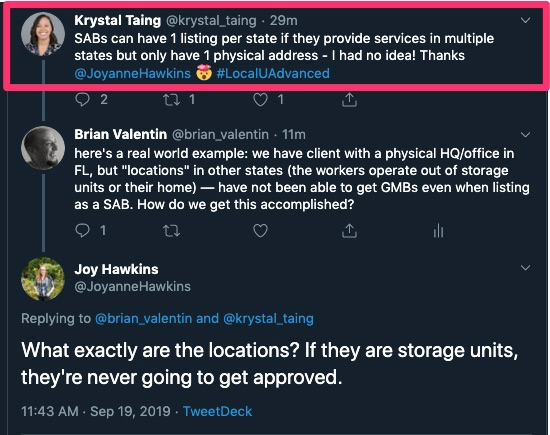
Task: Retweet Brian Valentin's tweet
Action: click(172, 231)
